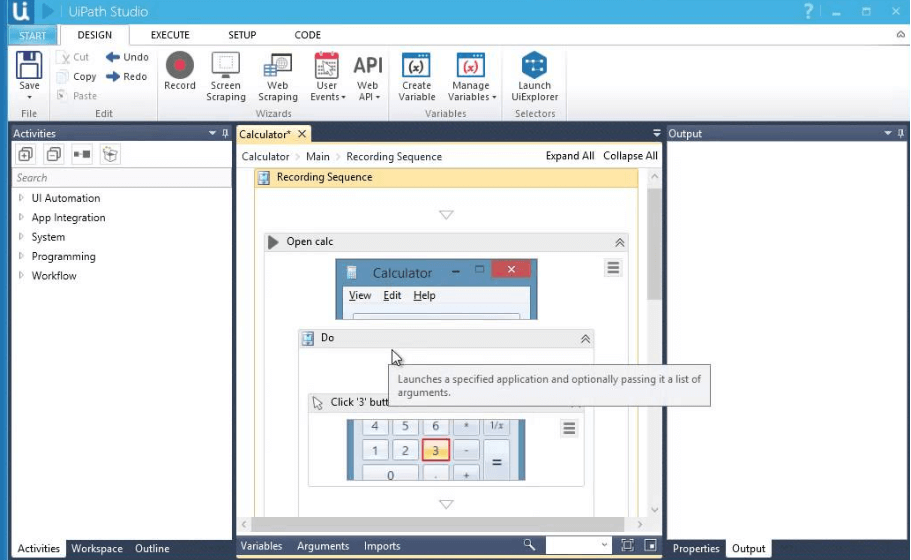Screen dimensions: 911x560
Task: Open the Save dropdown arrow
Action: tap(29, 97)
